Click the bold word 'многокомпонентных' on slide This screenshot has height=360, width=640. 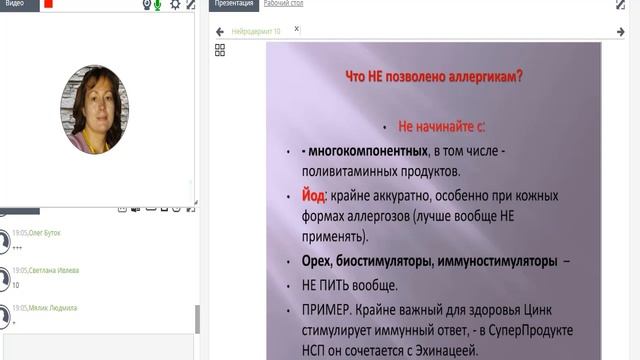368,151
